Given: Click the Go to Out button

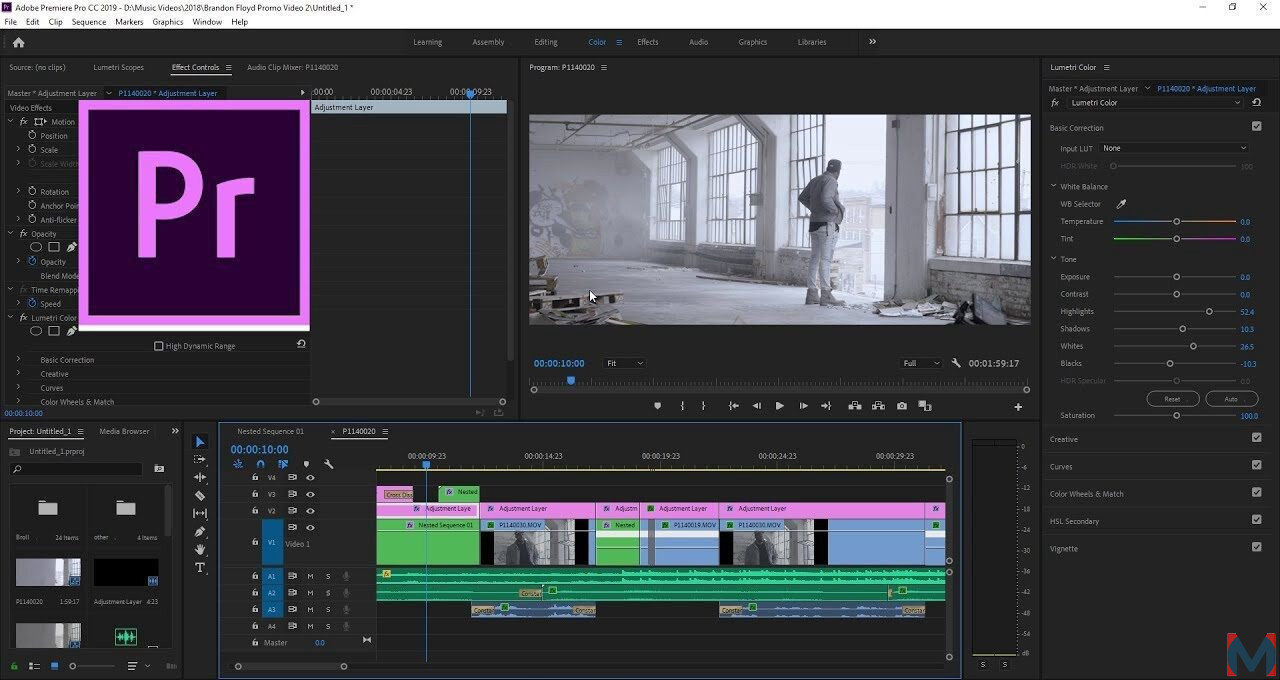Looking at the screenshot, I should point(826,406).
